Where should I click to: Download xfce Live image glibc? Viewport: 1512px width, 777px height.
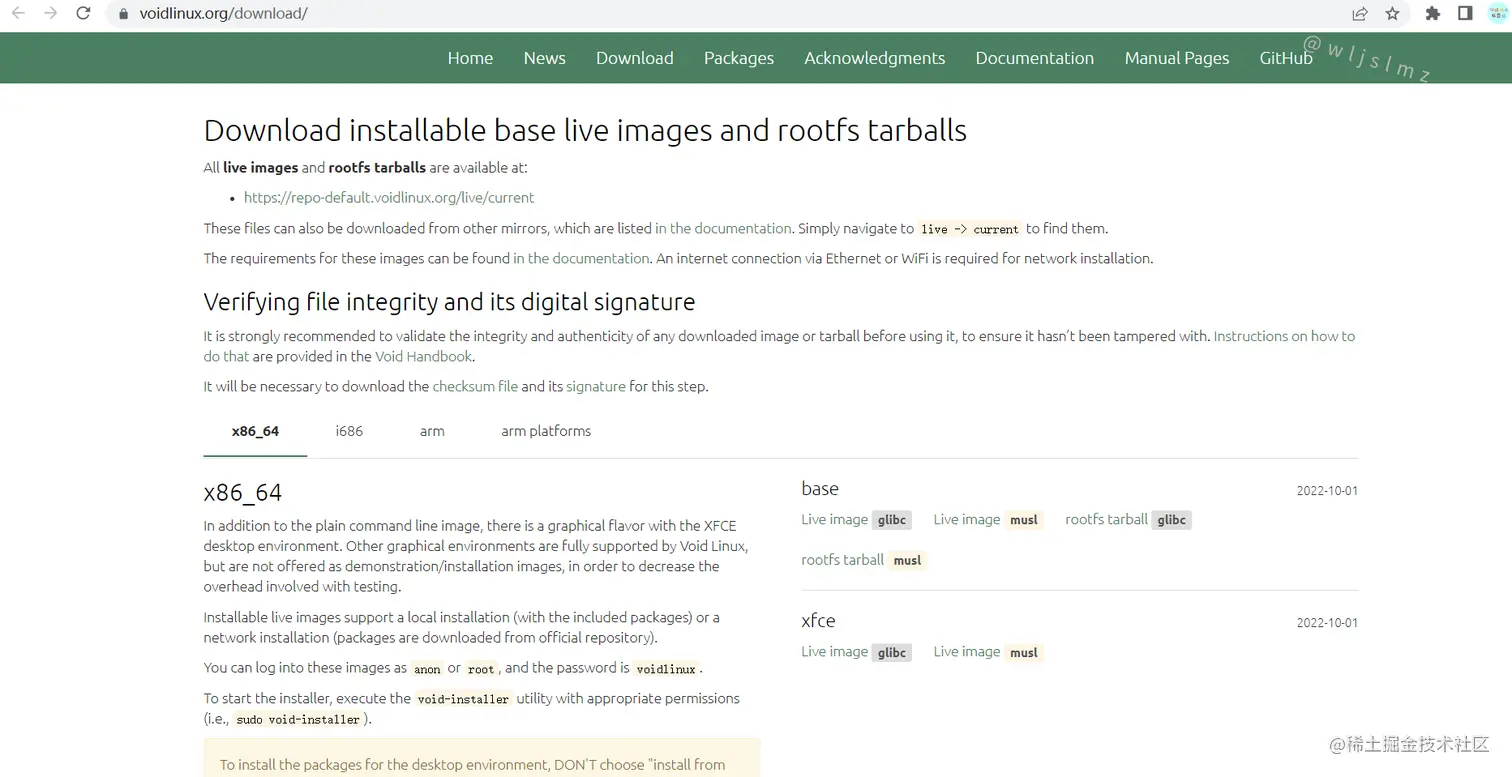click(856, 652)
